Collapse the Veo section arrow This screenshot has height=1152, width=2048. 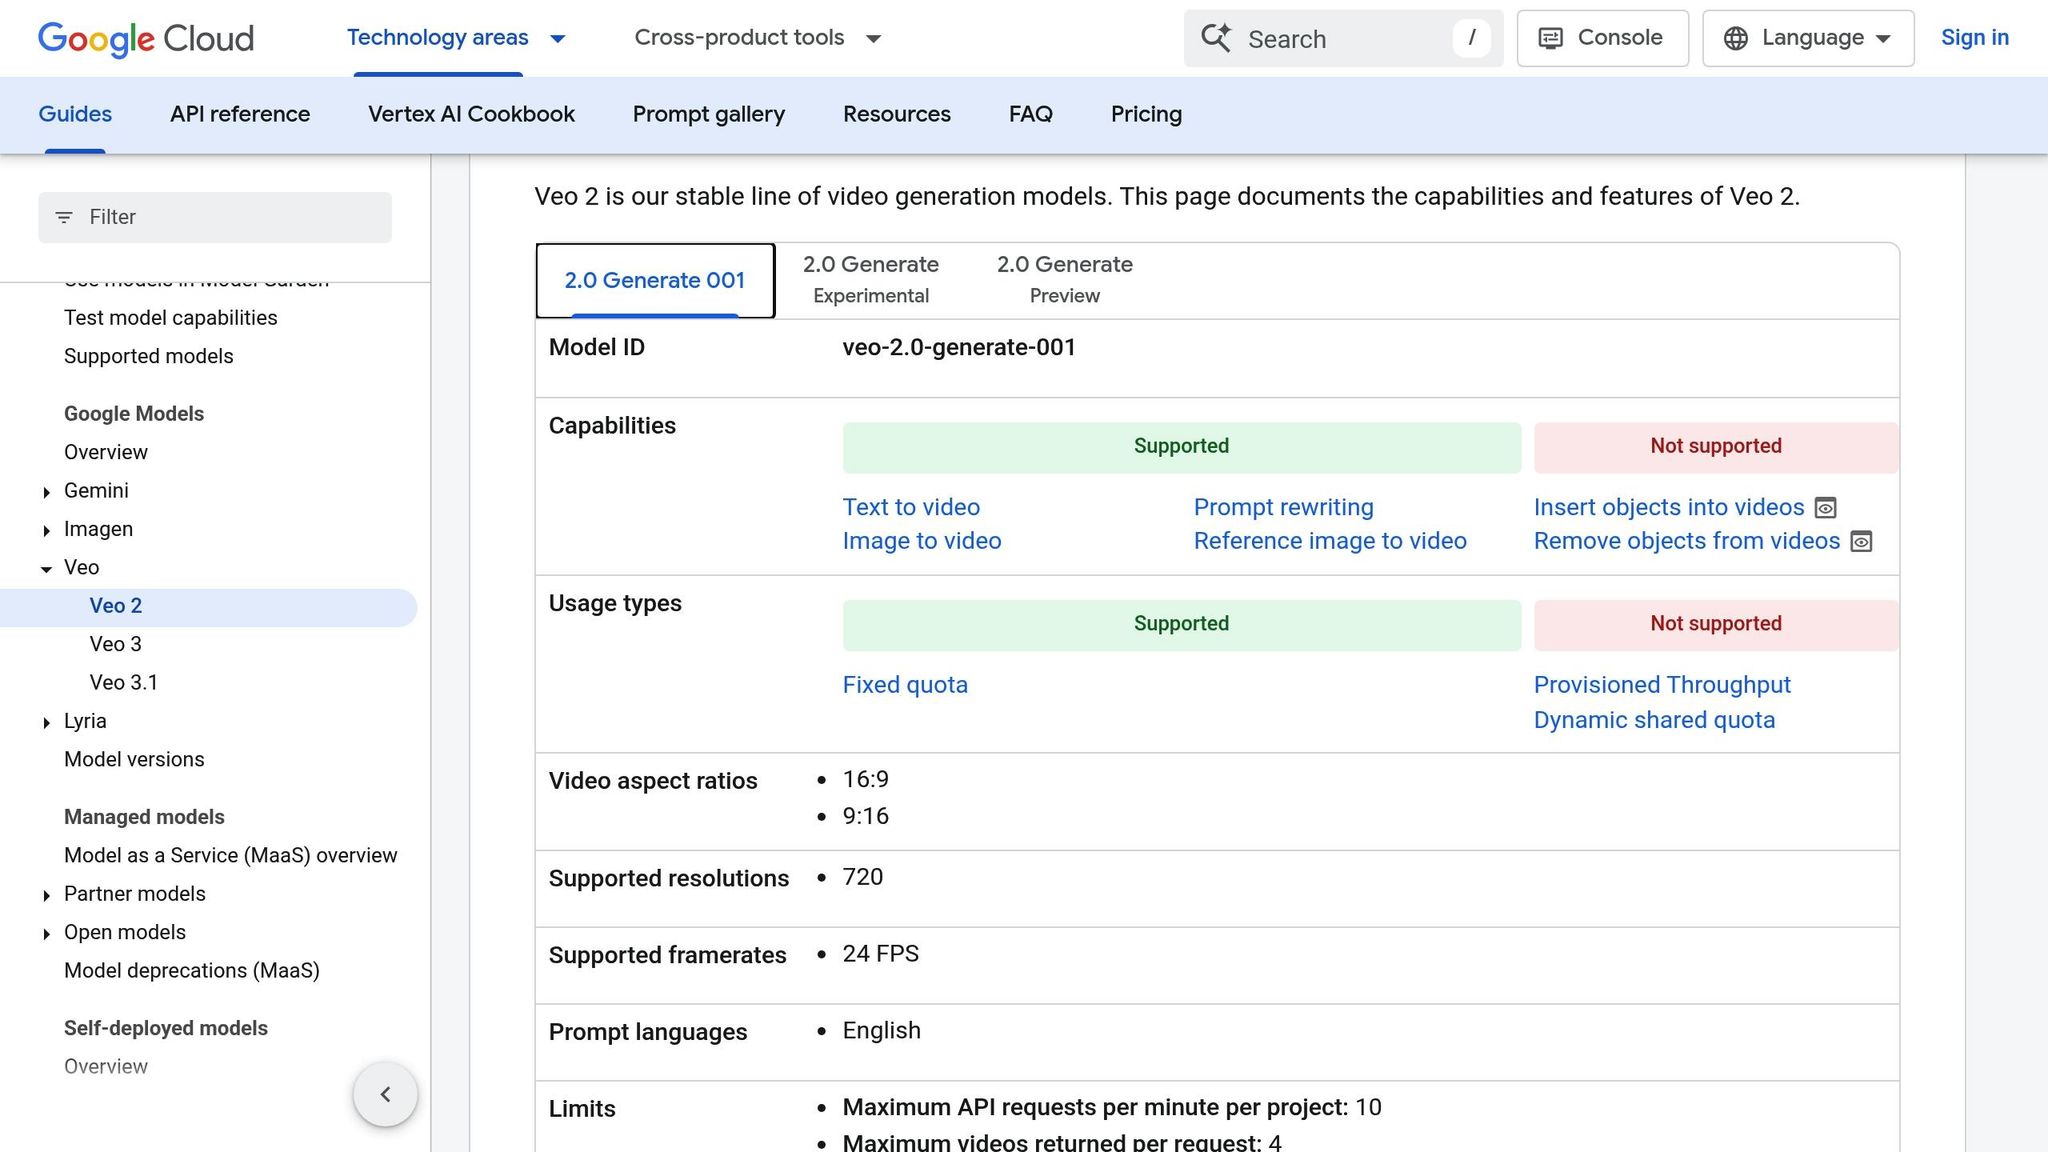coord(47,569)
